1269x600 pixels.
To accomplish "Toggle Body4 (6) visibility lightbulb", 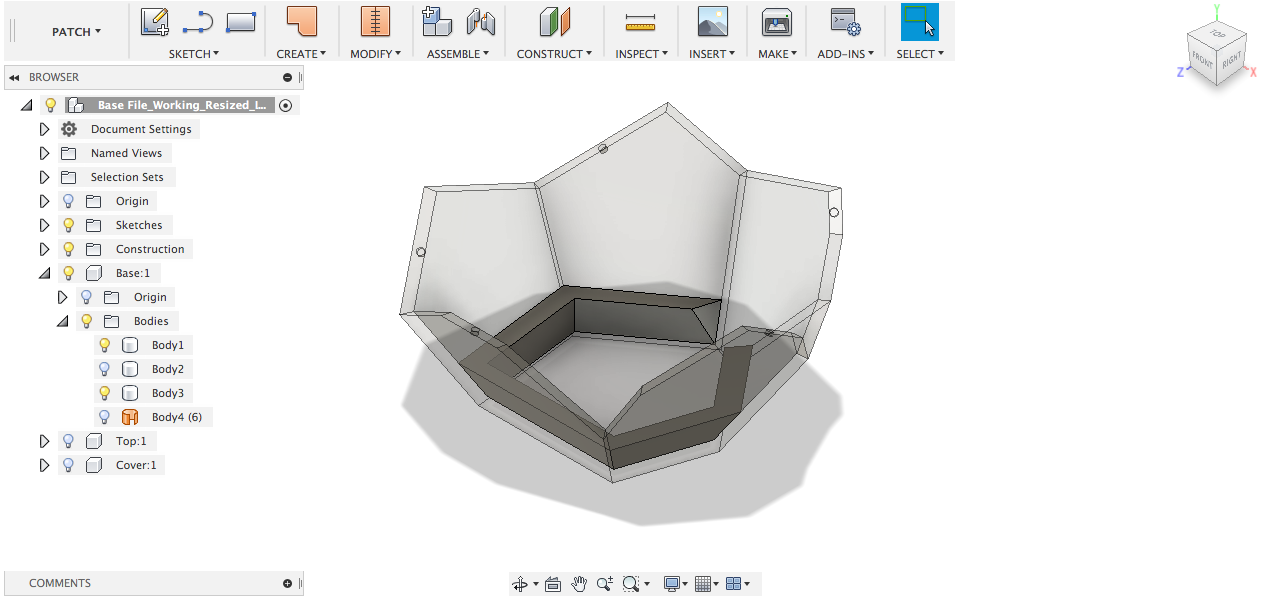I will tap(104, 417).
